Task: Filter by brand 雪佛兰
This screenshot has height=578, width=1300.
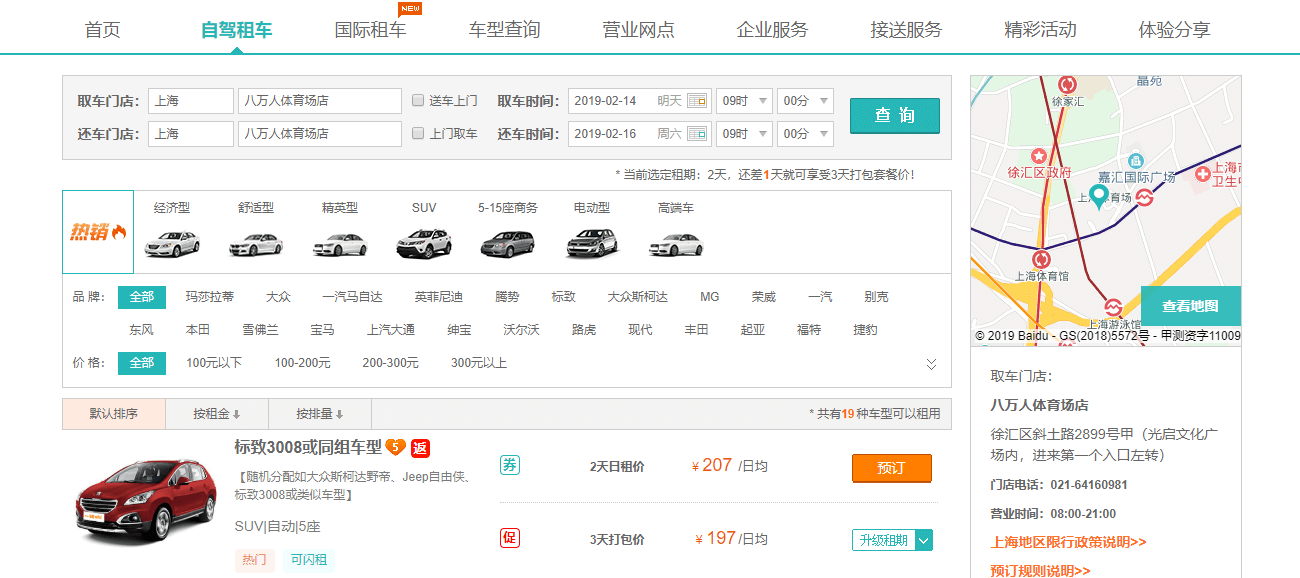Action: (x=260, y=330)
